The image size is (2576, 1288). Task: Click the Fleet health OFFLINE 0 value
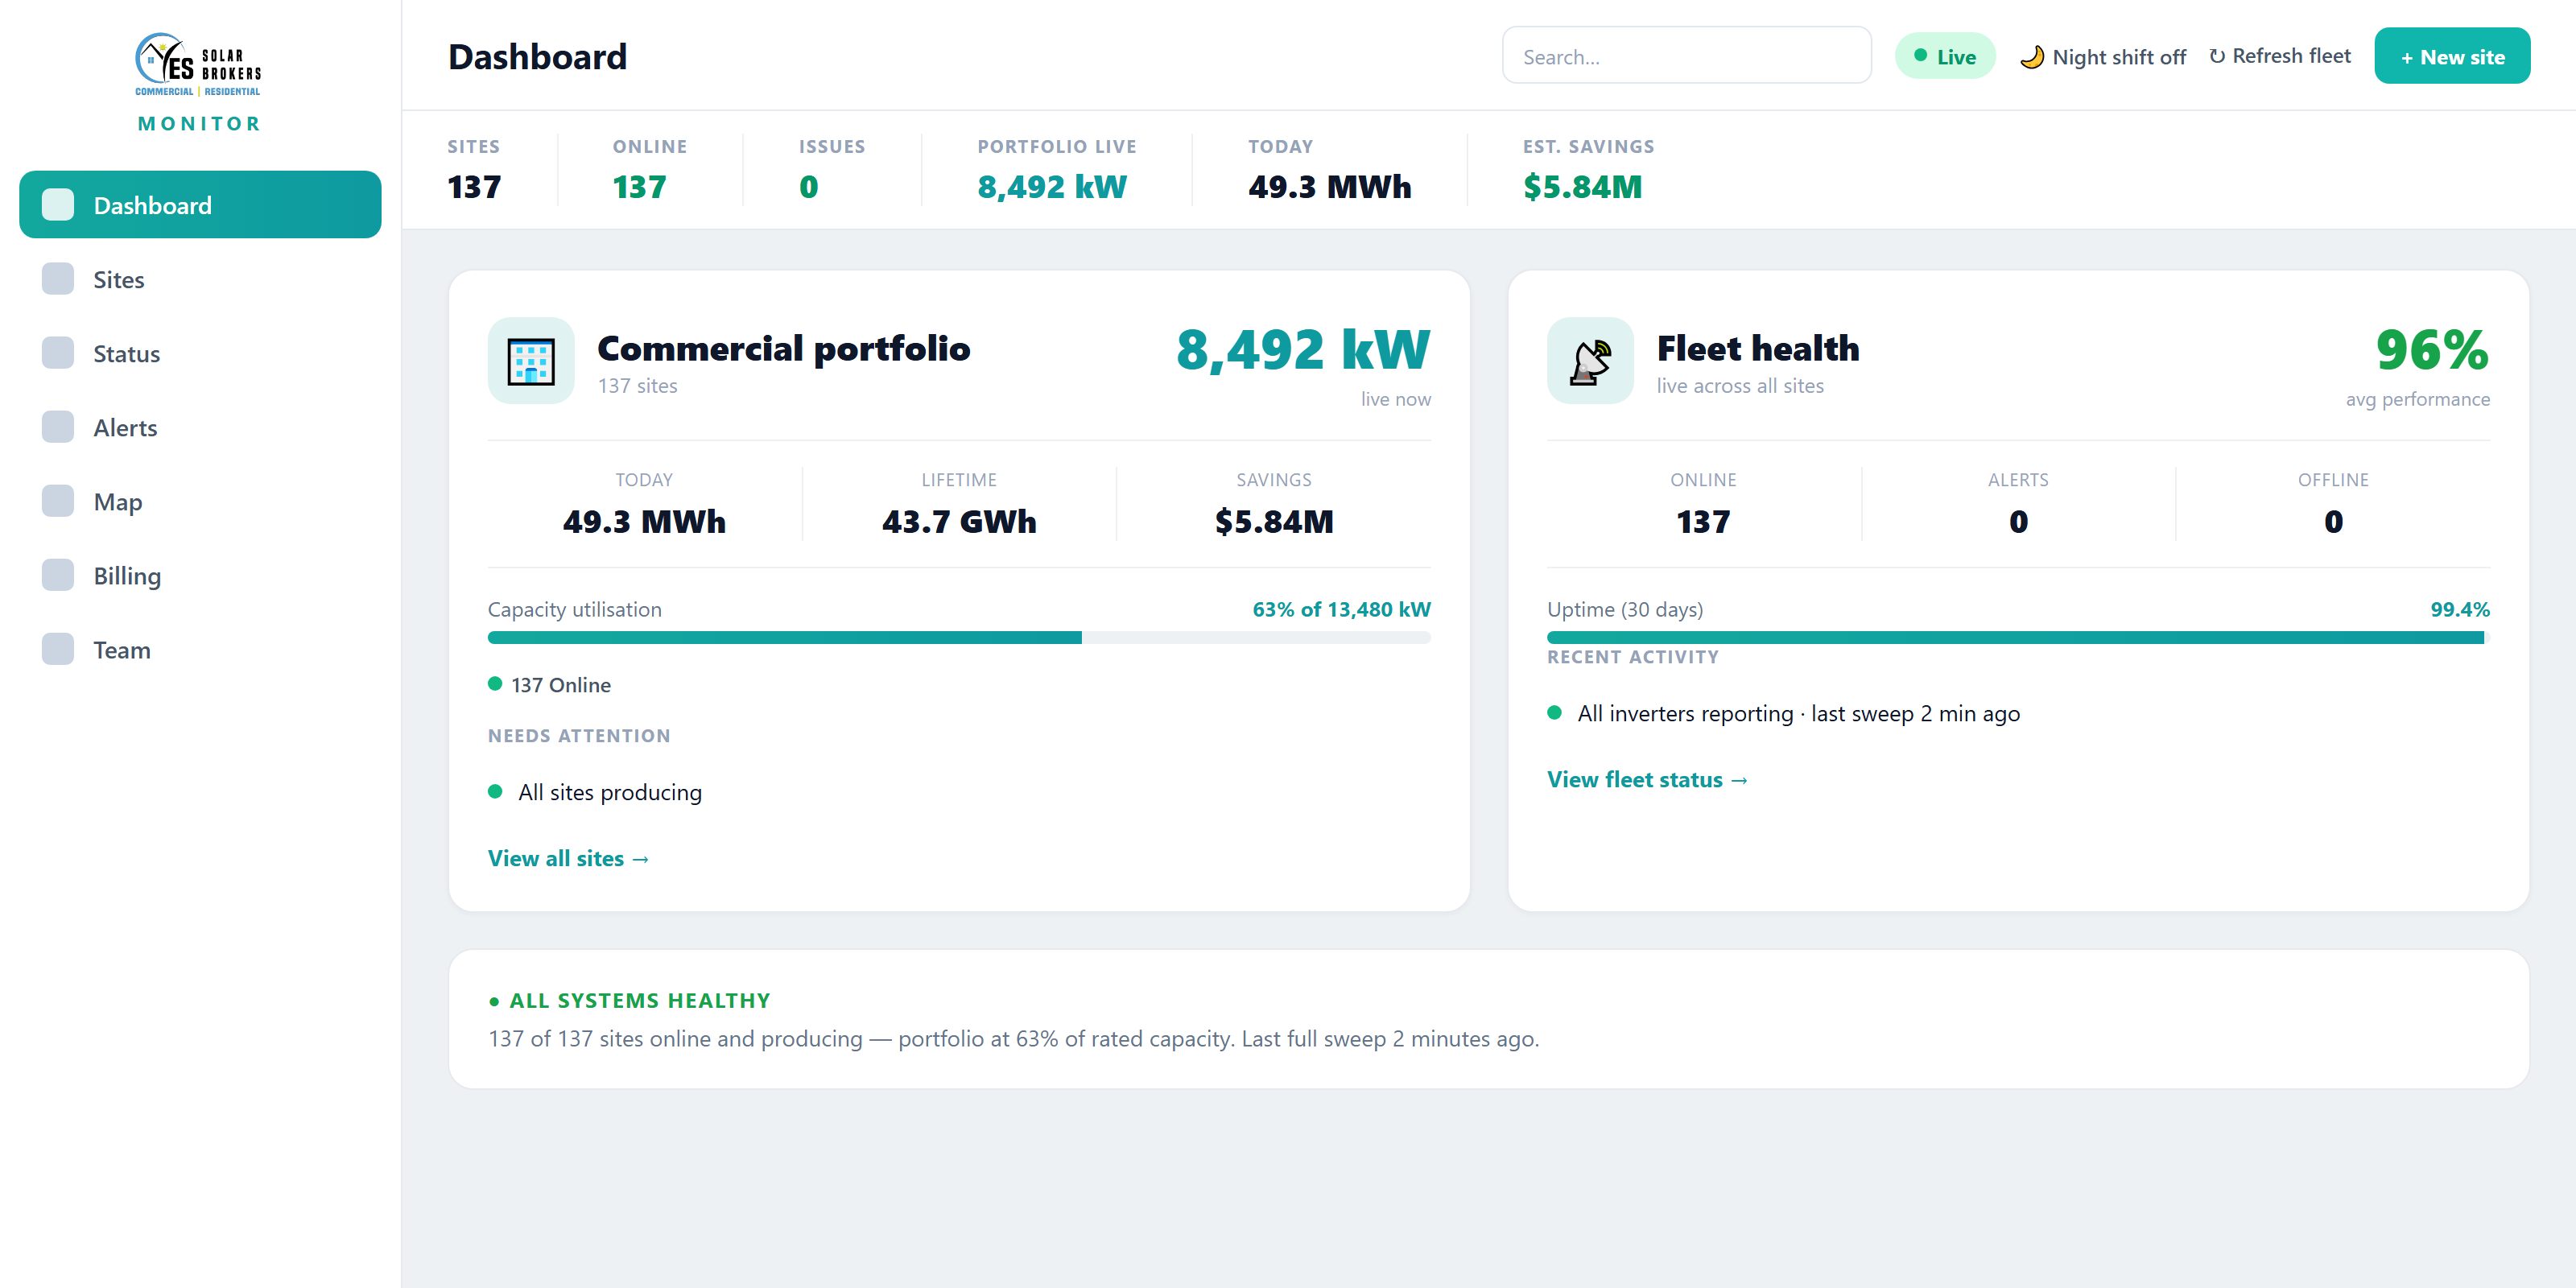(2333, 521)
